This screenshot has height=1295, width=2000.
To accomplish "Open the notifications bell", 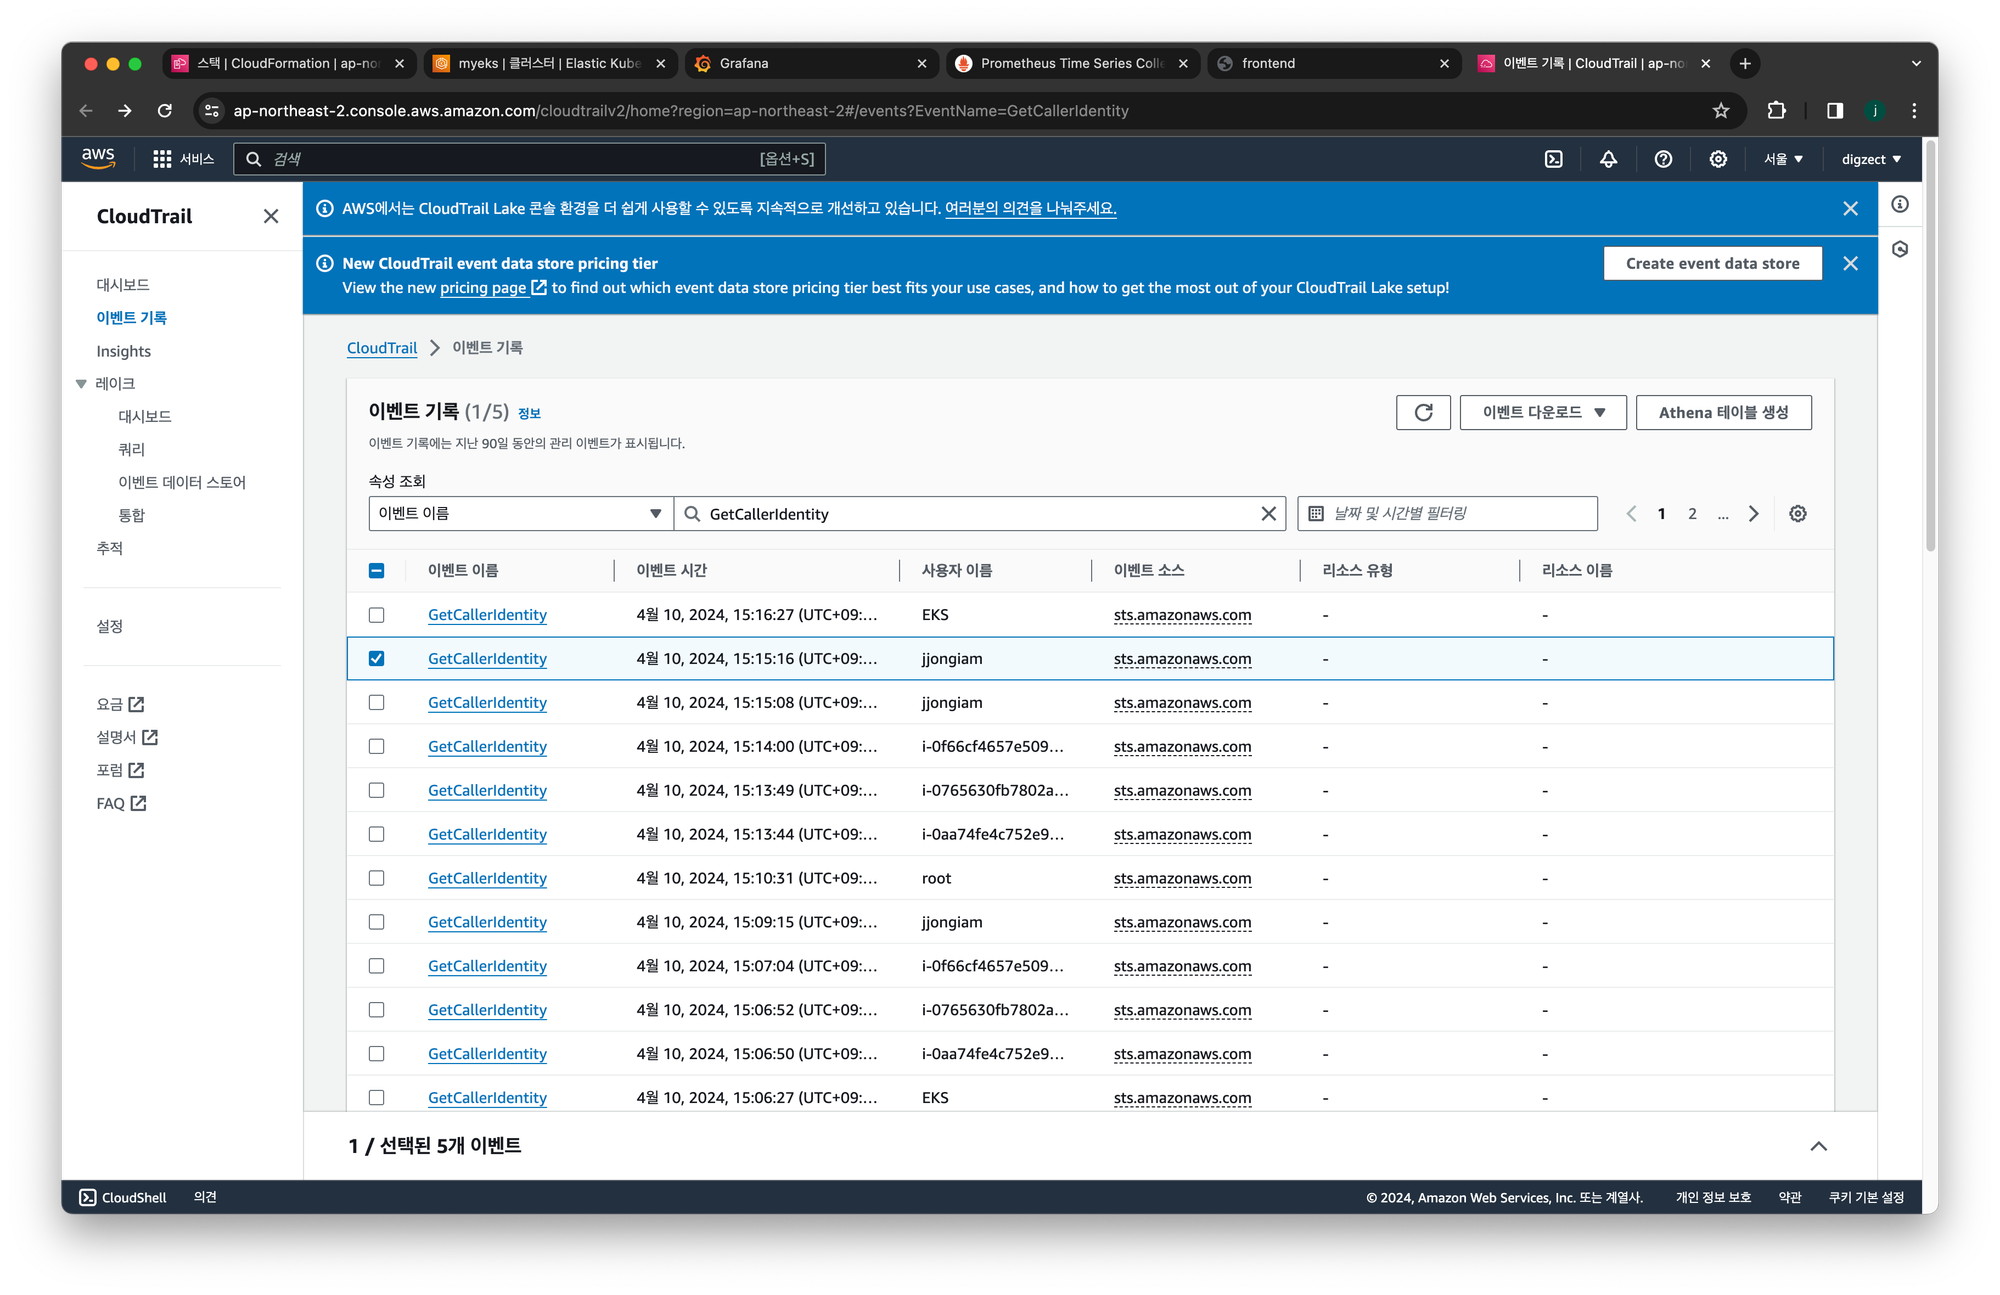I will pyautogui.click(x=1608, y=159).
